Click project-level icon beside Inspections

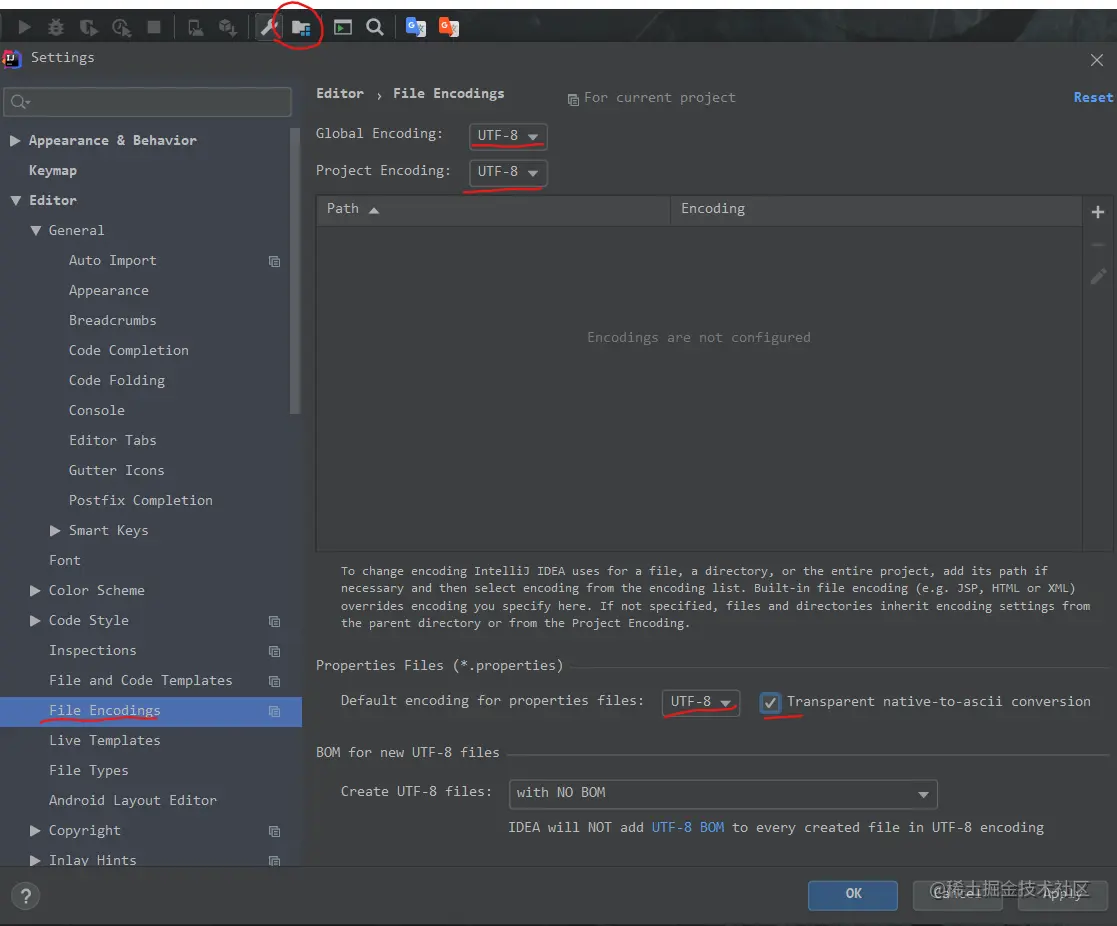point(274,651)
